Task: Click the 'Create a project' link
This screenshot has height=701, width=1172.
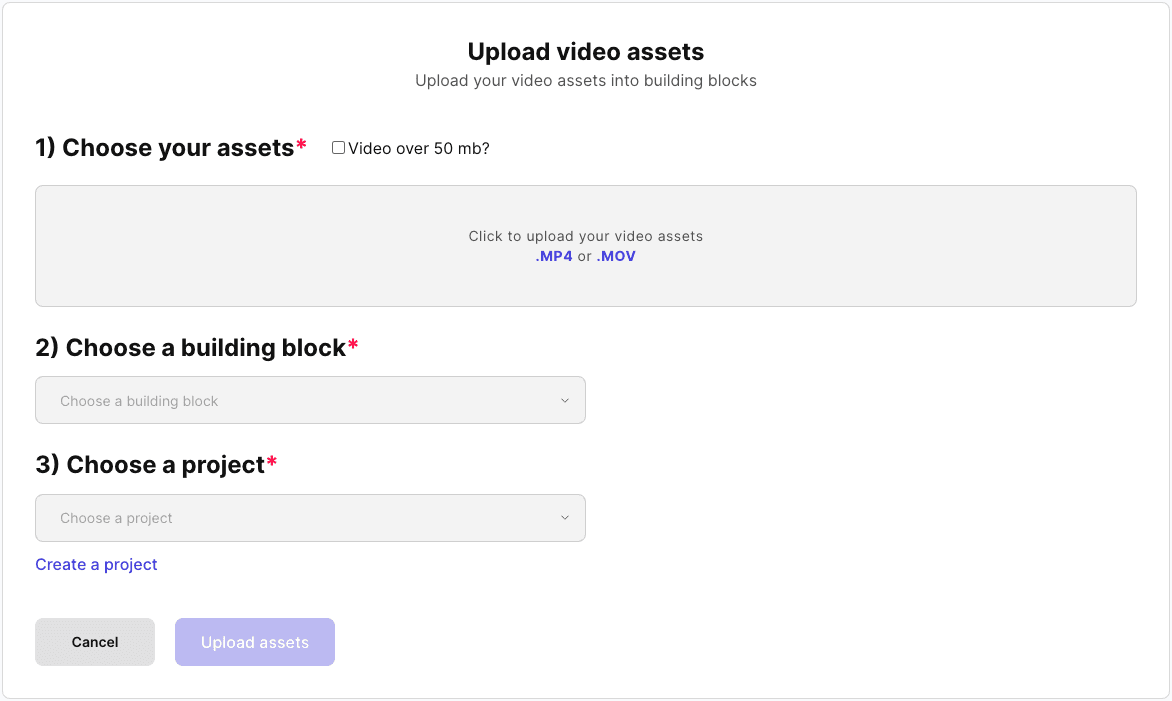Action: [96, 564]
